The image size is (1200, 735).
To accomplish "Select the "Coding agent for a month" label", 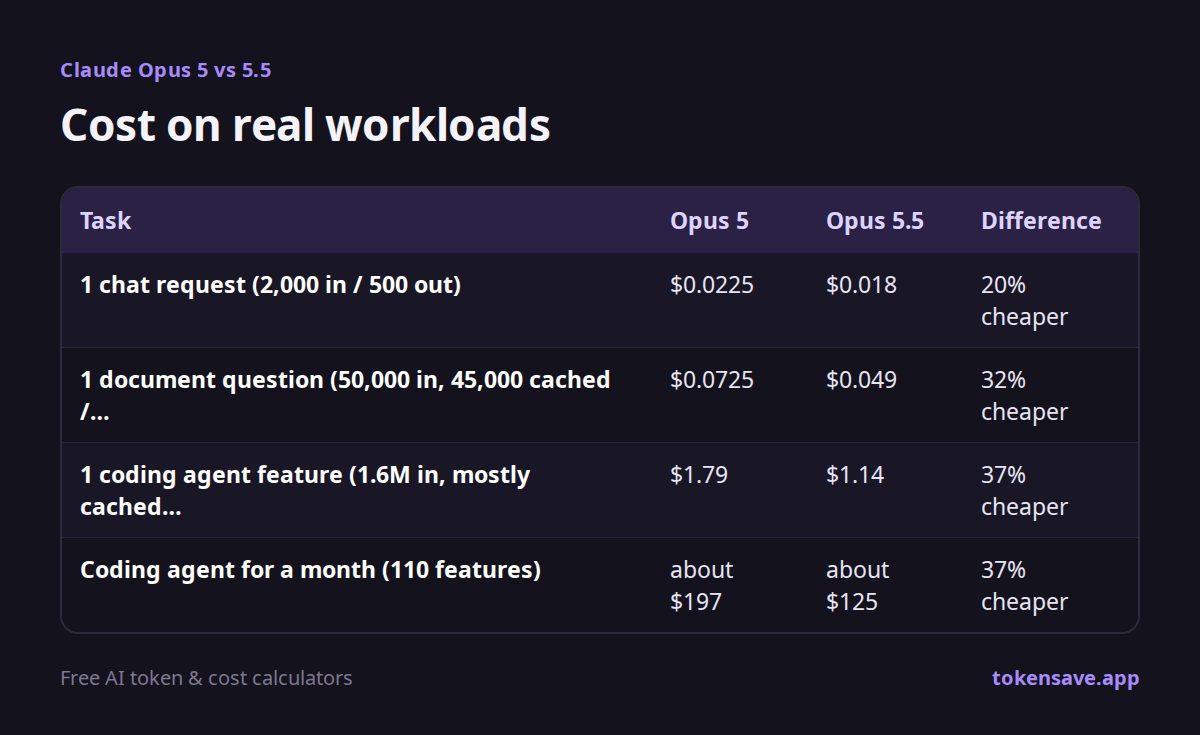I will [x=310, y=570].
